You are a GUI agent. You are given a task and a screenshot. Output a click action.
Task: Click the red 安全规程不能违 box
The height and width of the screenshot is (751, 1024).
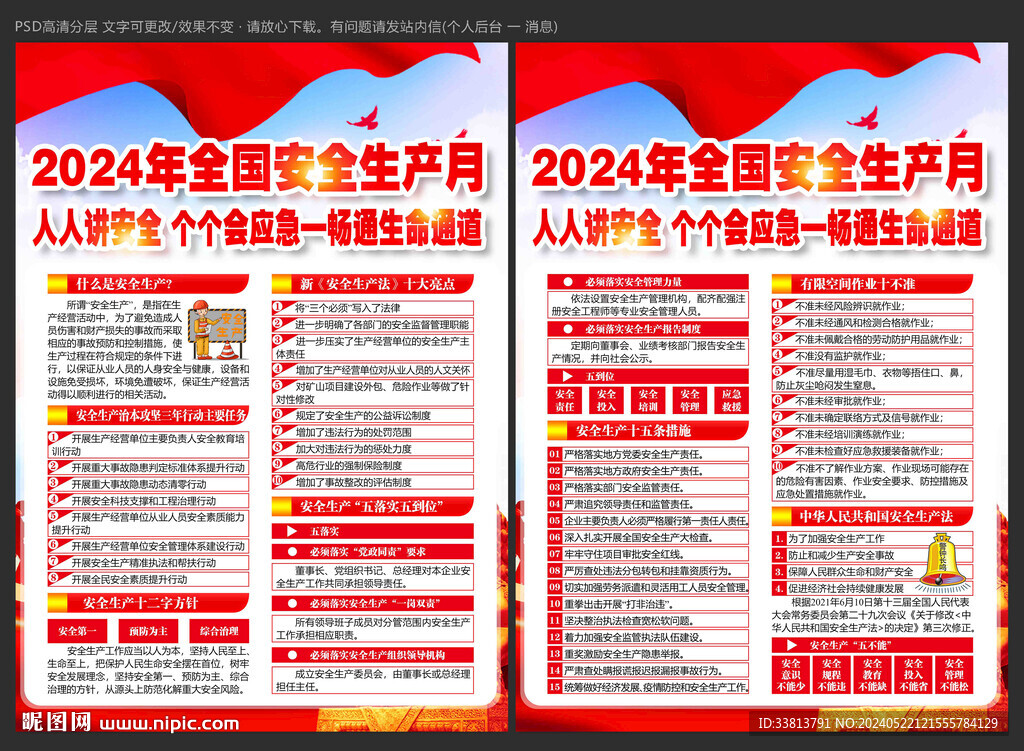pos(831,675)
